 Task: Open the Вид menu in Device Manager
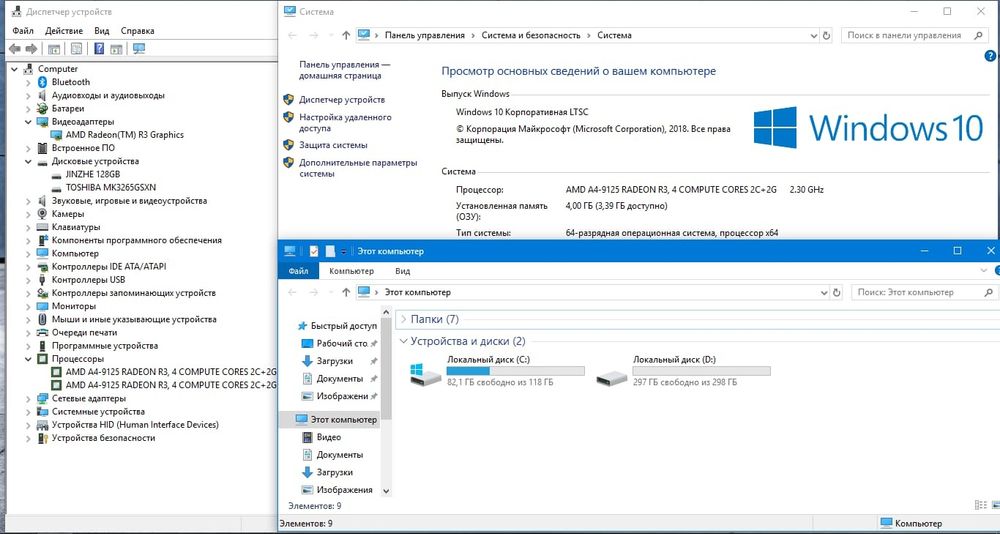[102, 31]
